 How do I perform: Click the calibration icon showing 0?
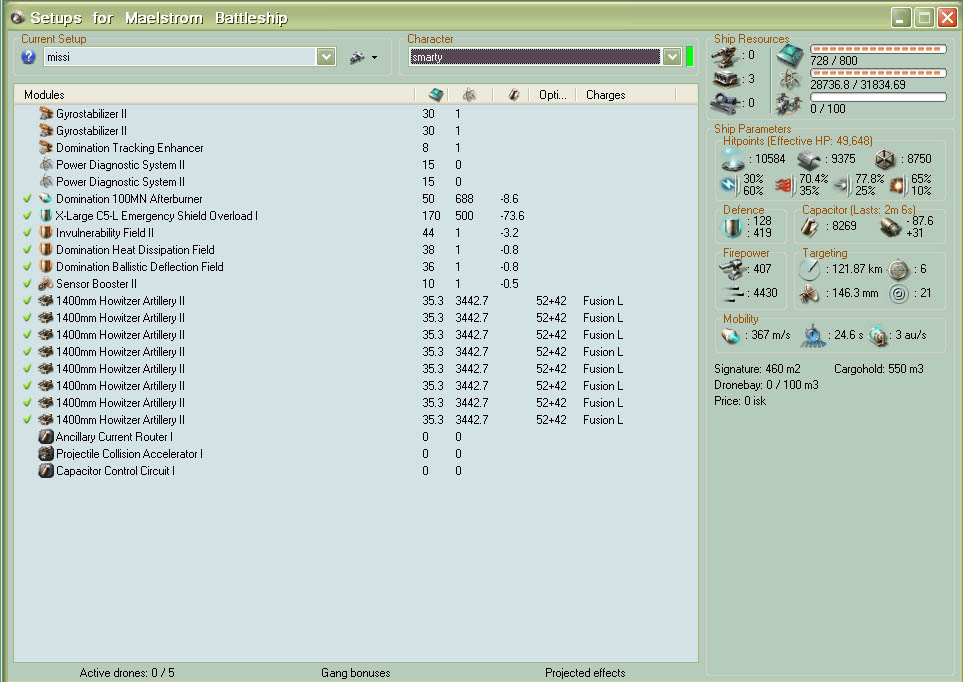[x=725, y=103]
